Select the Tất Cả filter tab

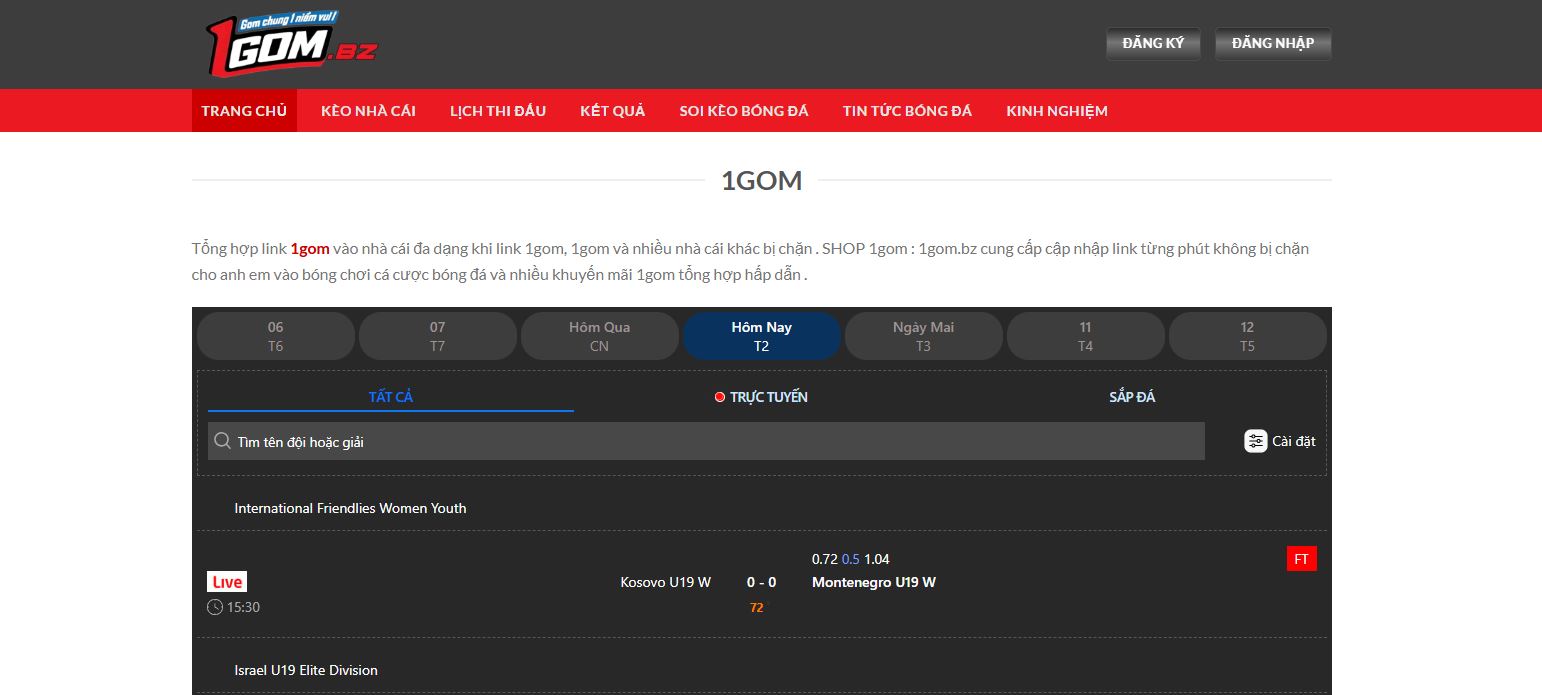tap(390, 397)
